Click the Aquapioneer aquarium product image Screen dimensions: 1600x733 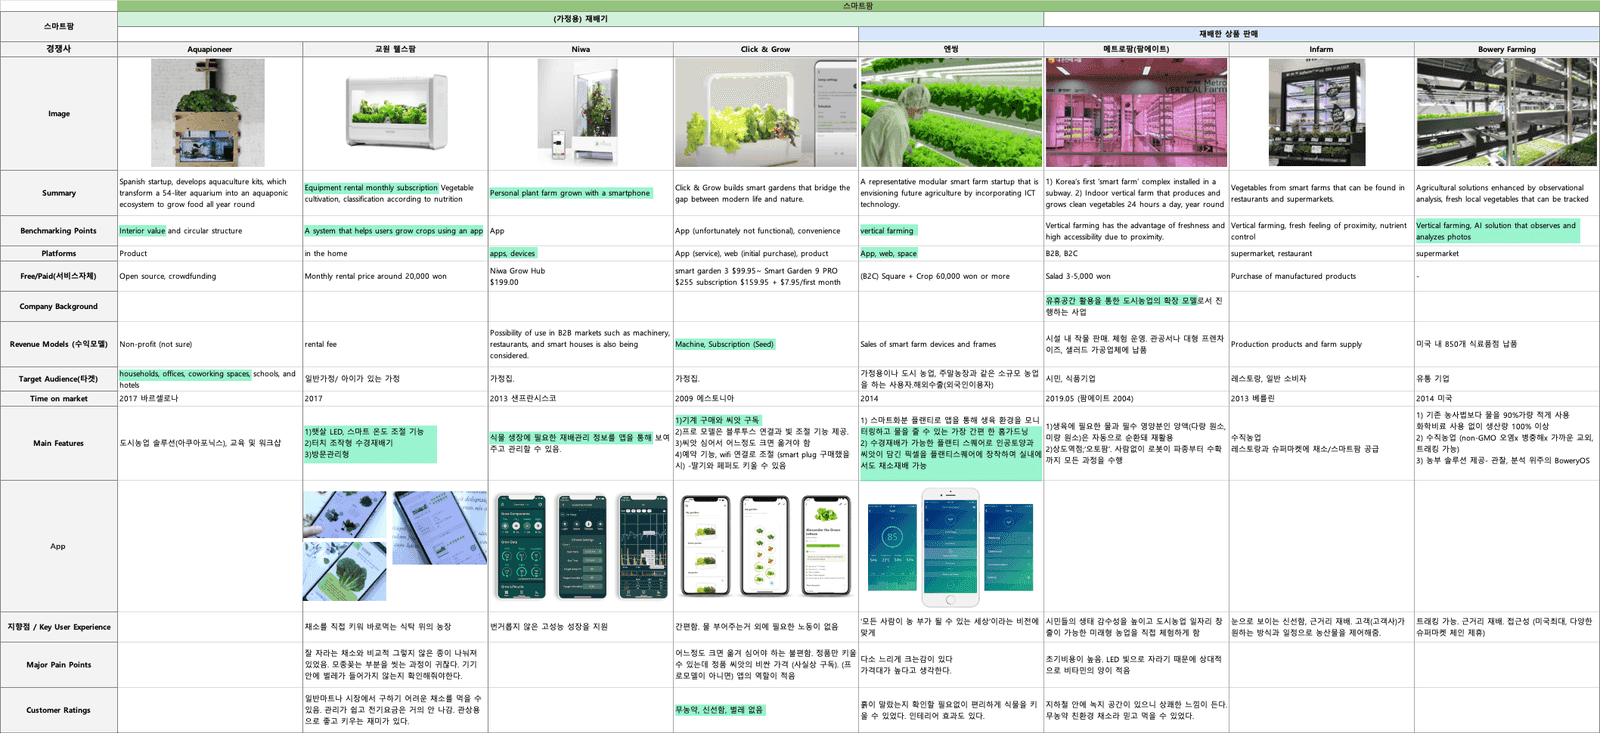point(208,112)
